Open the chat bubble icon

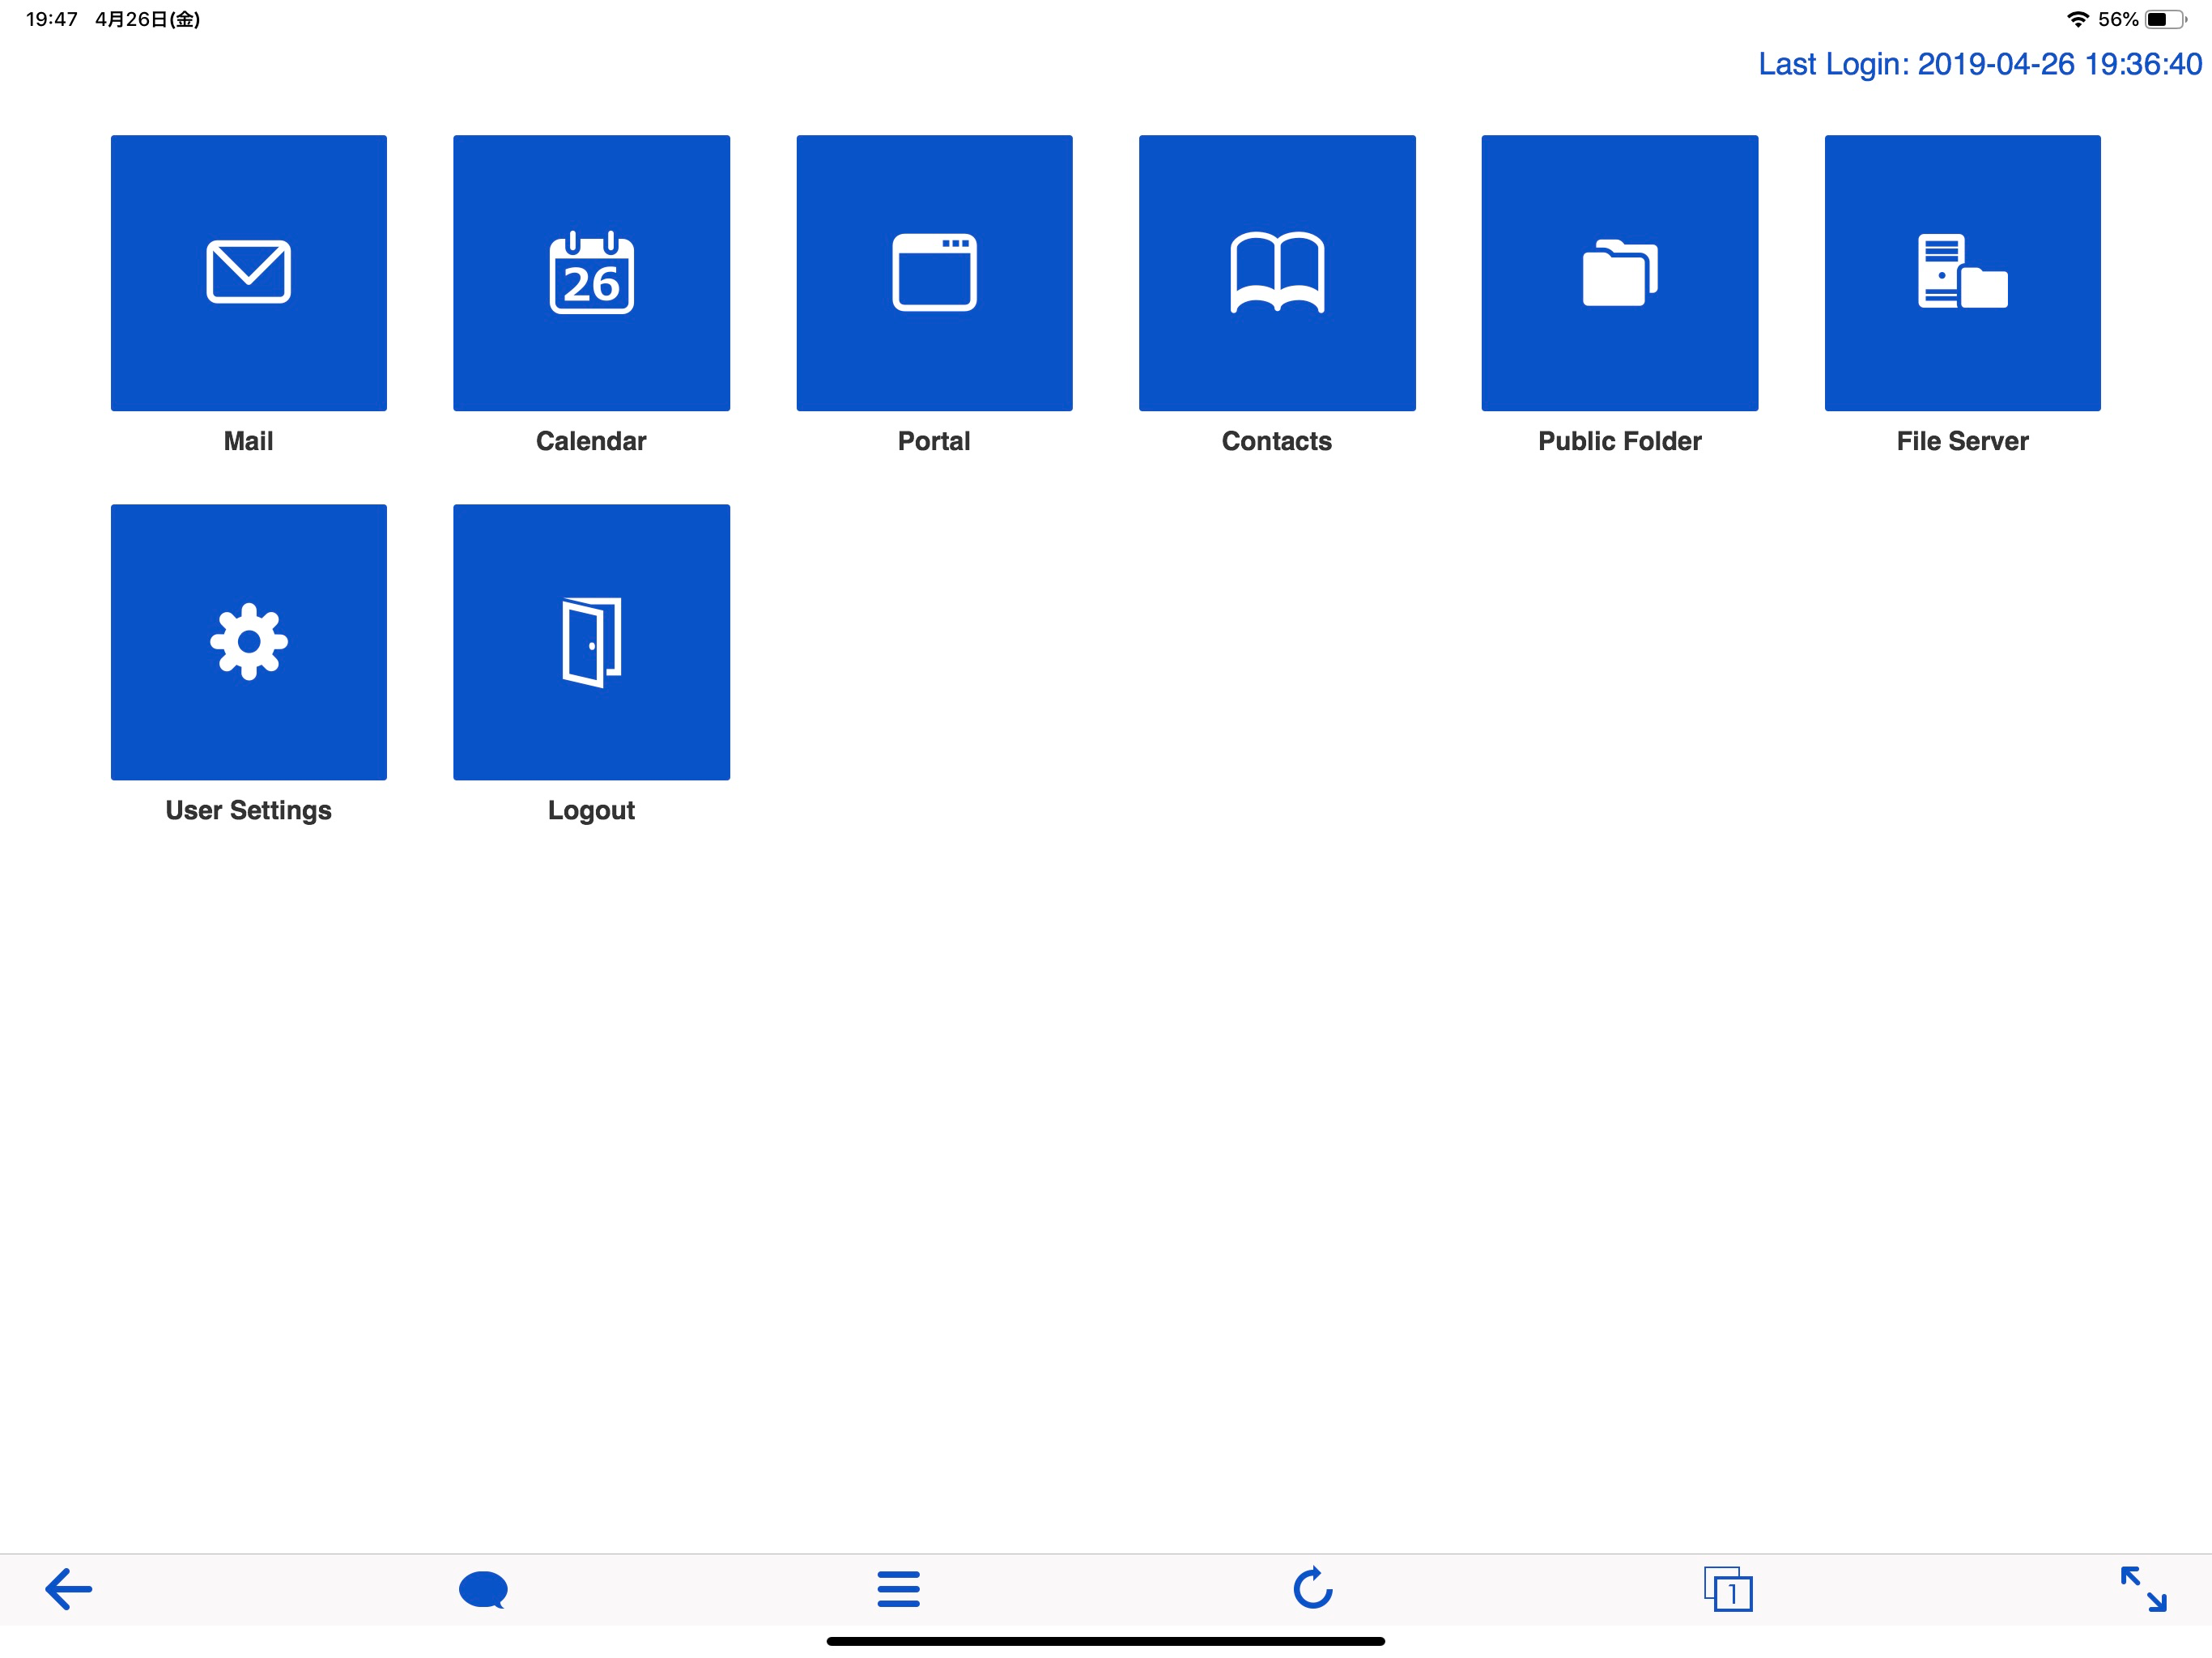pyautogui.click(x=483, y=1589)
